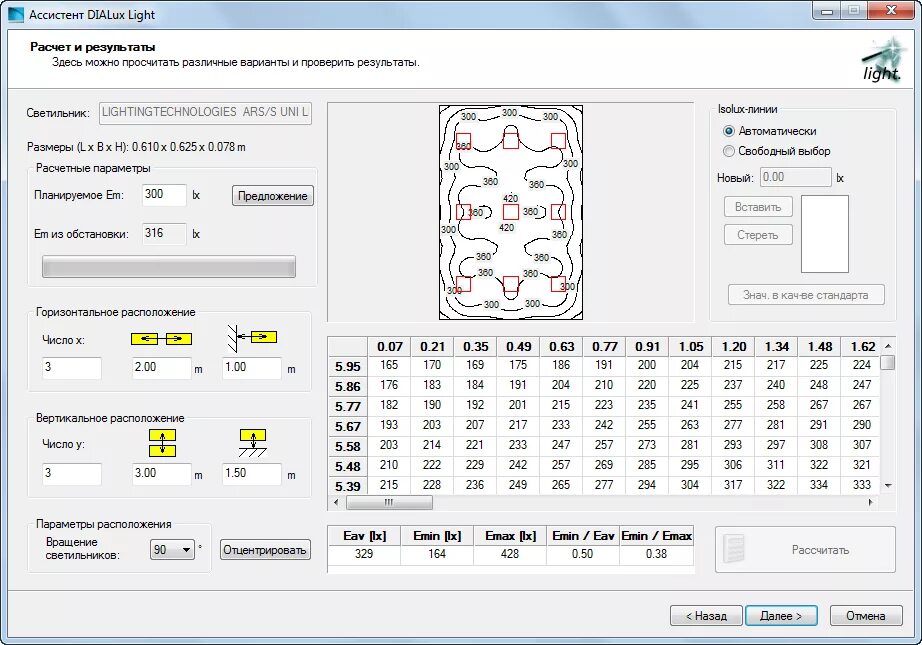Click the Предложение button
This screenshot has width=922, height=645.
tap(272, 196)
